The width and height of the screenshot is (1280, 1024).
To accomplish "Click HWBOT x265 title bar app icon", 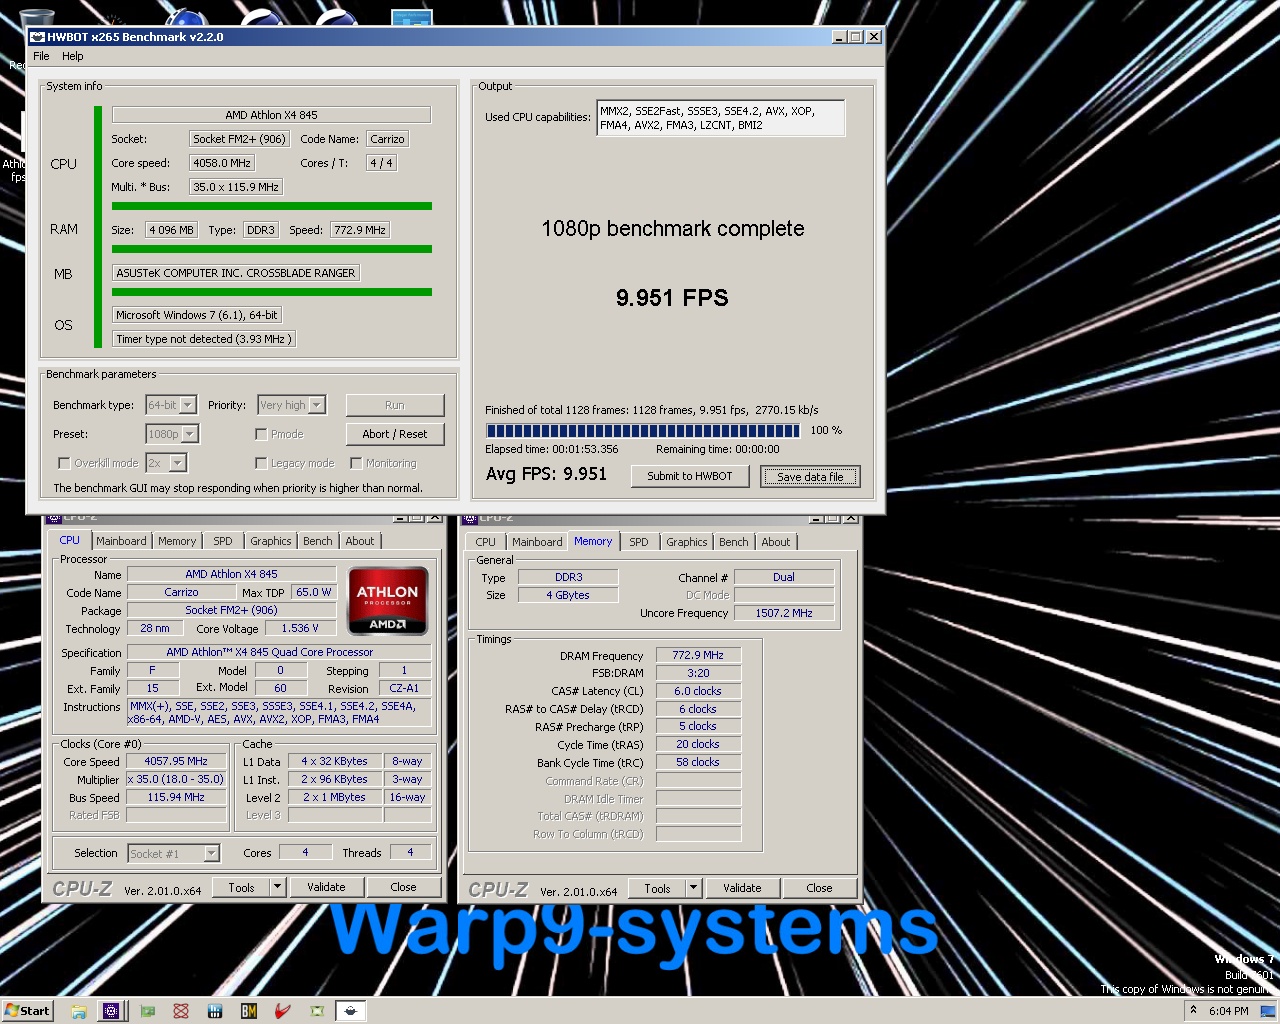I will (37, 37).
